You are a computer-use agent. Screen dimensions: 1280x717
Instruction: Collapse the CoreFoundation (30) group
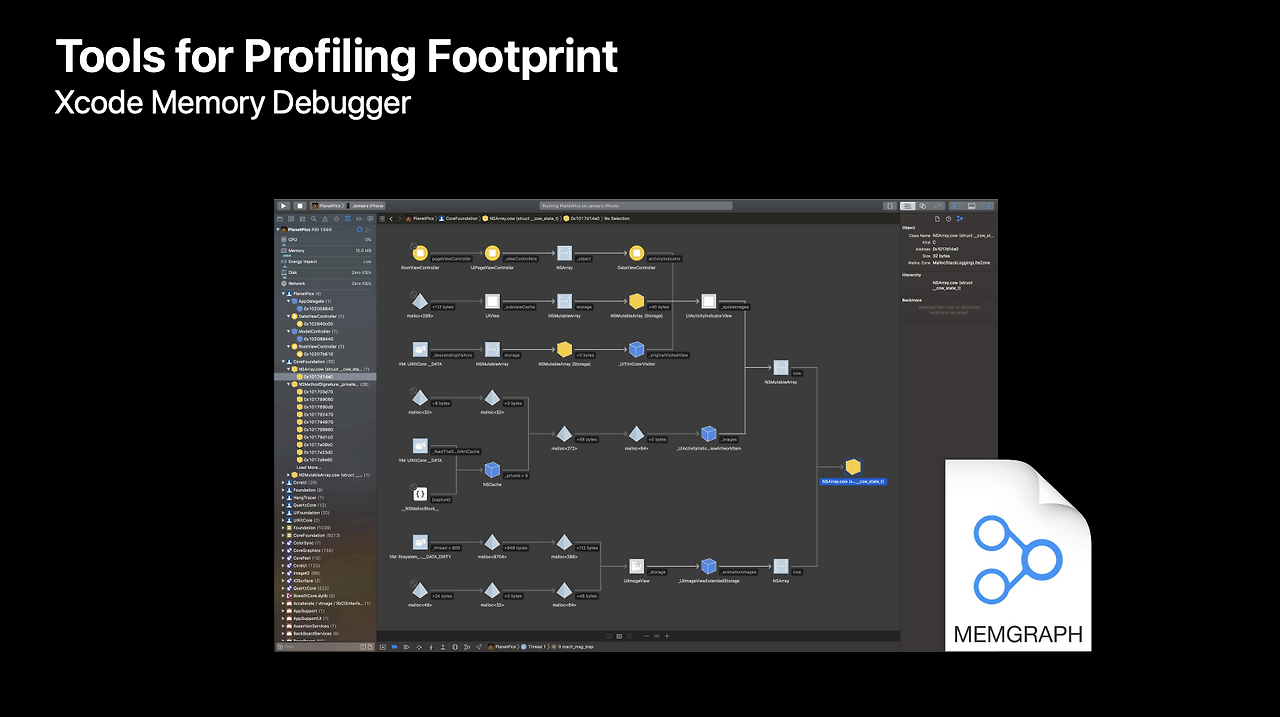[x=283, y=362]
